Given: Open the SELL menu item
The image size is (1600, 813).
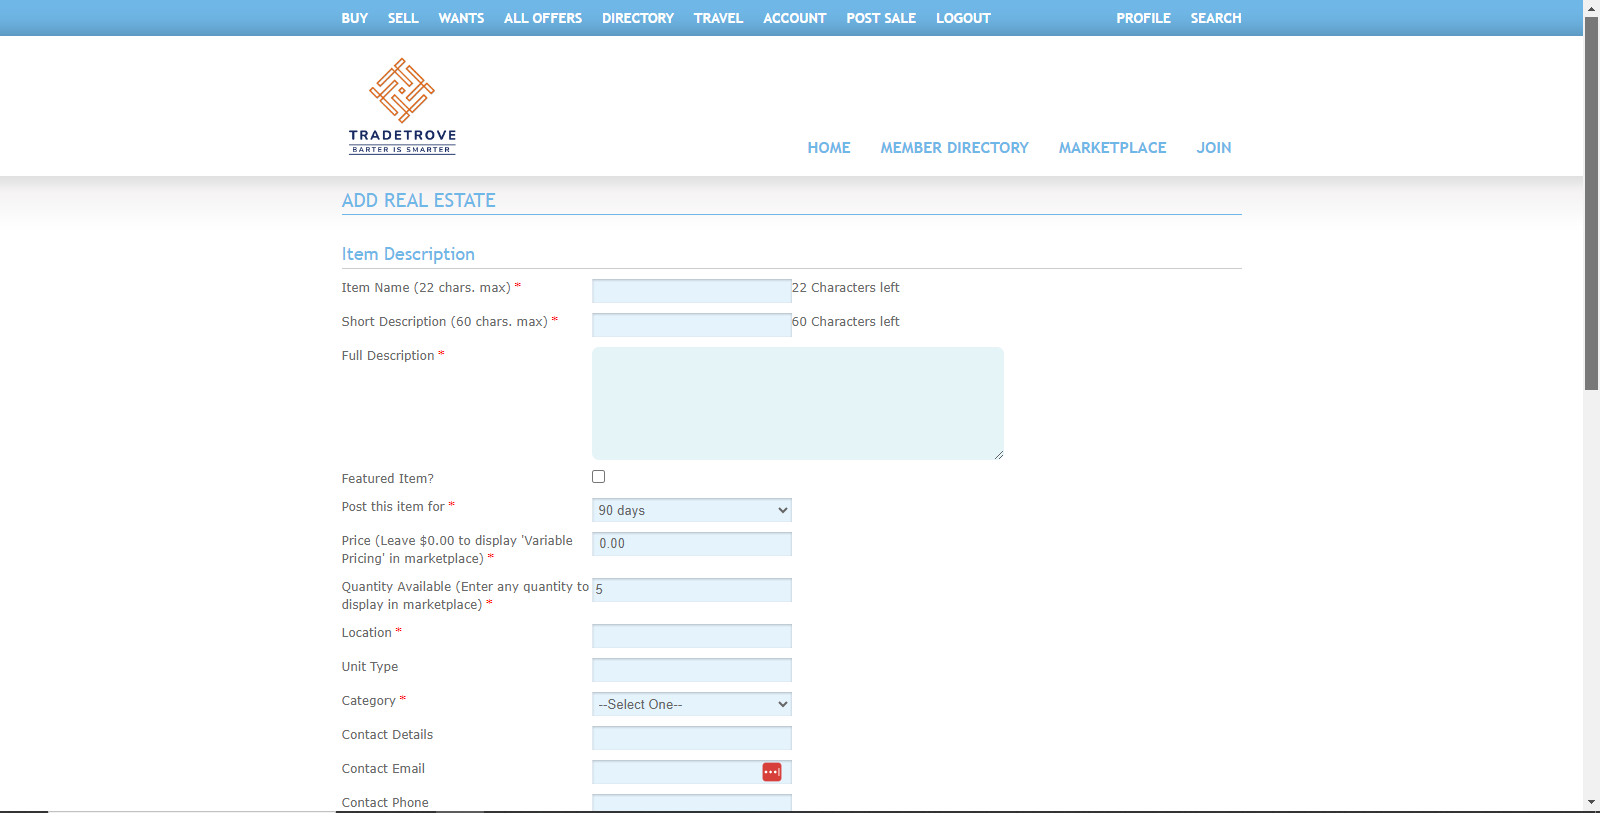Looking at the screenshot, I should (x=403, y=18).
